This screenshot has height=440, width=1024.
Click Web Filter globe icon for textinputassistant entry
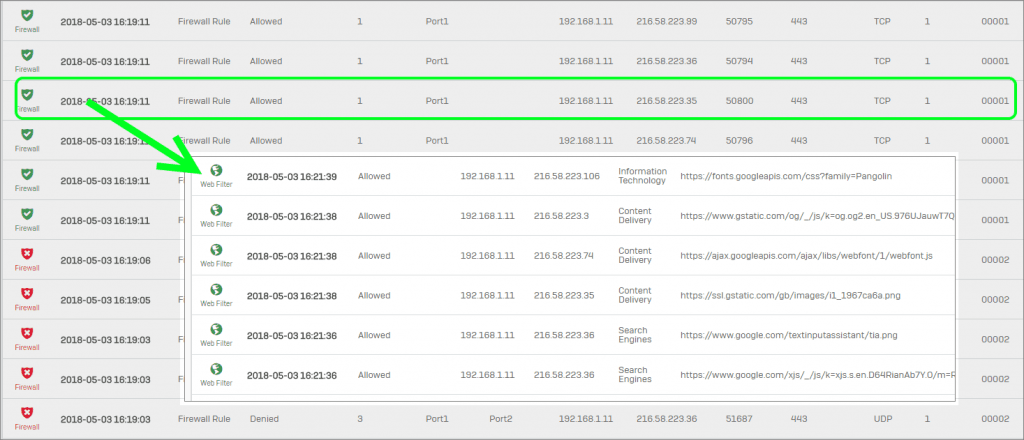tap(216, 330)
